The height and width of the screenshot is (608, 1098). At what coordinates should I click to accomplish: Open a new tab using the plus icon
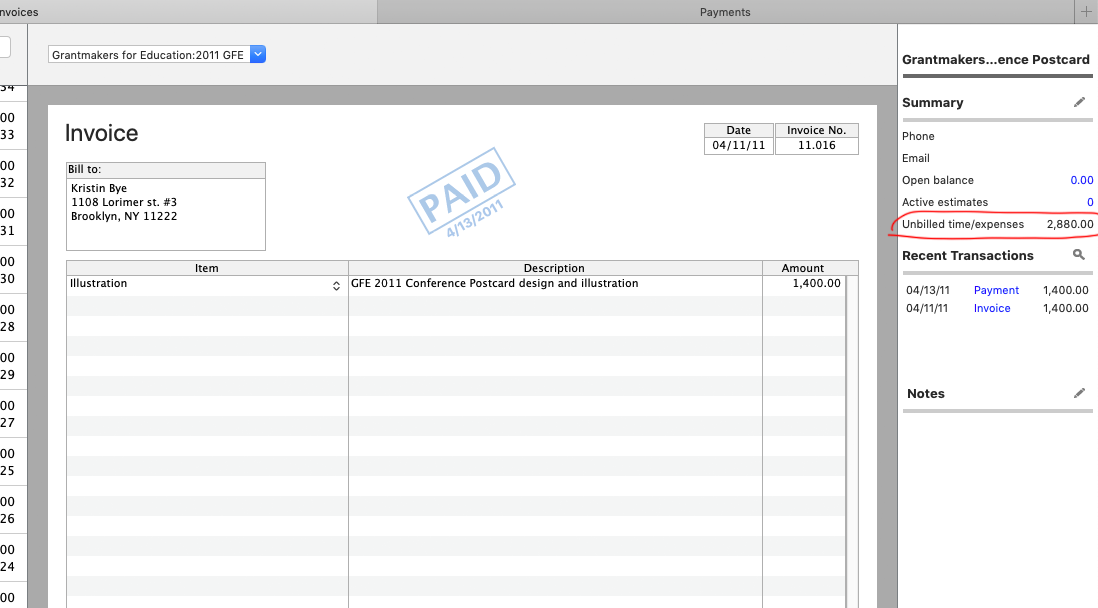pyautogui.click(x=1086, y=11)
